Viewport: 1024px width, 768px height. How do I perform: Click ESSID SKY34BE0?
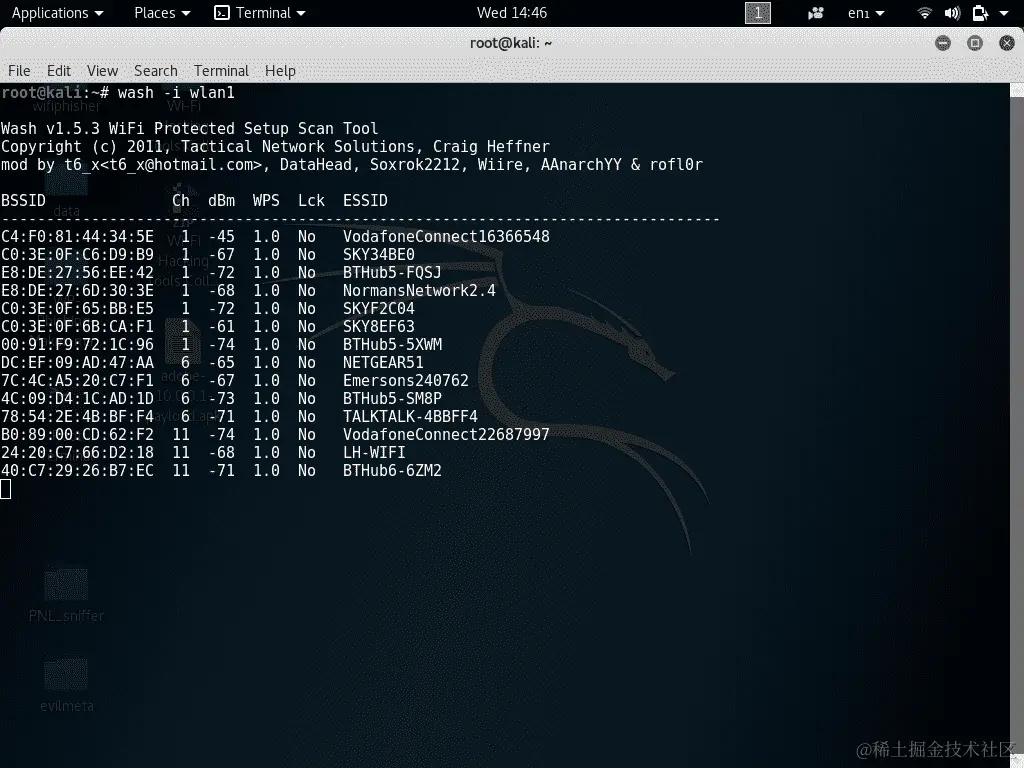[379, 255]
